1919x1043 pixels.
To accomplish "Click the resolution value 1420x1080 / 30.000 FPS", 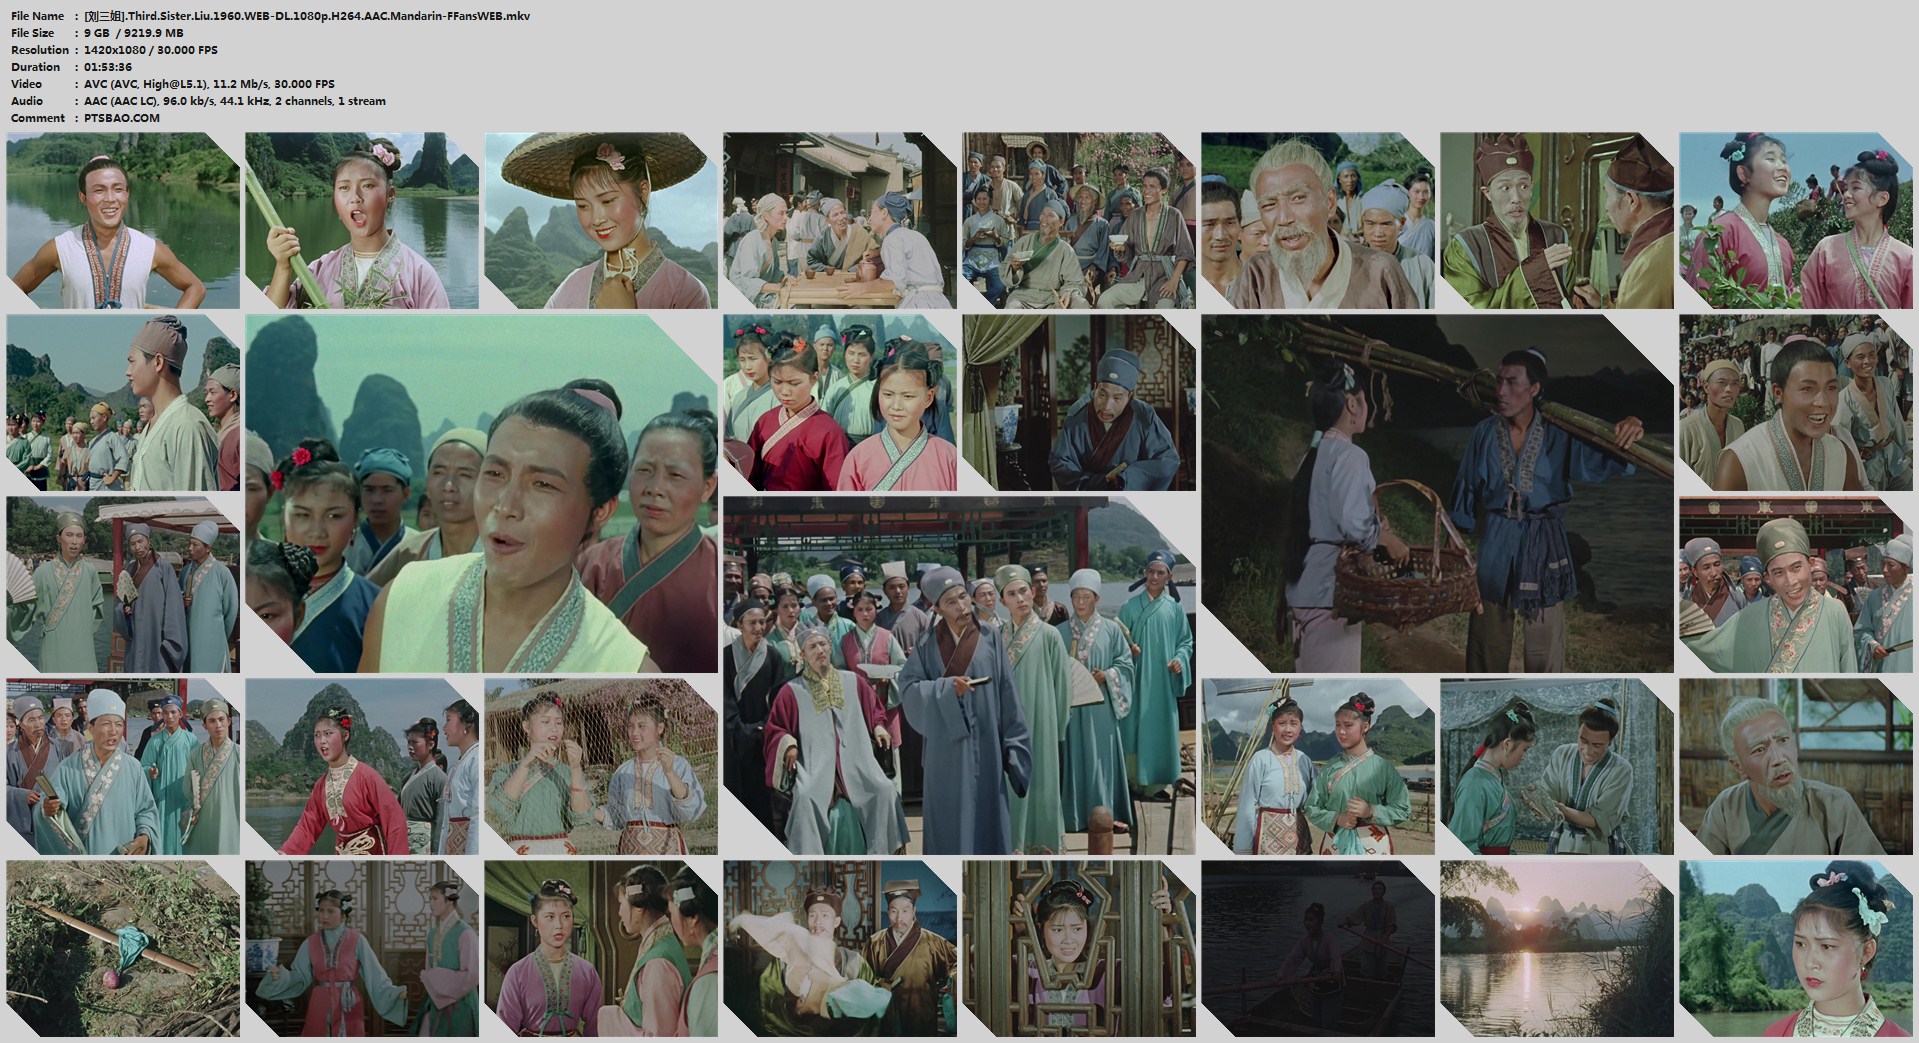I will (x=151, y=50).
